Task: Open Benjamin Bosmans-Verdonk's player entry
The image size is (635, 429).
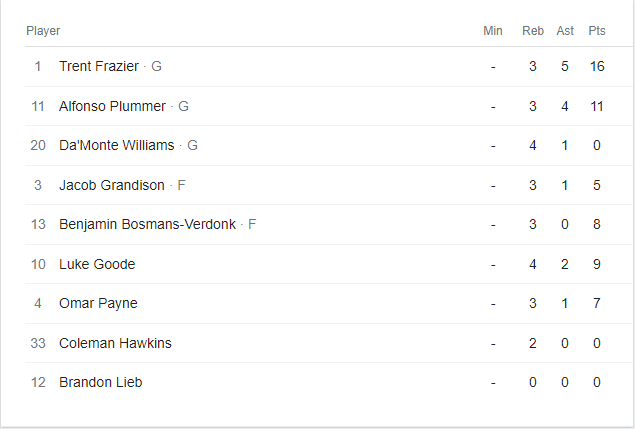Action: tap(147, 224)
